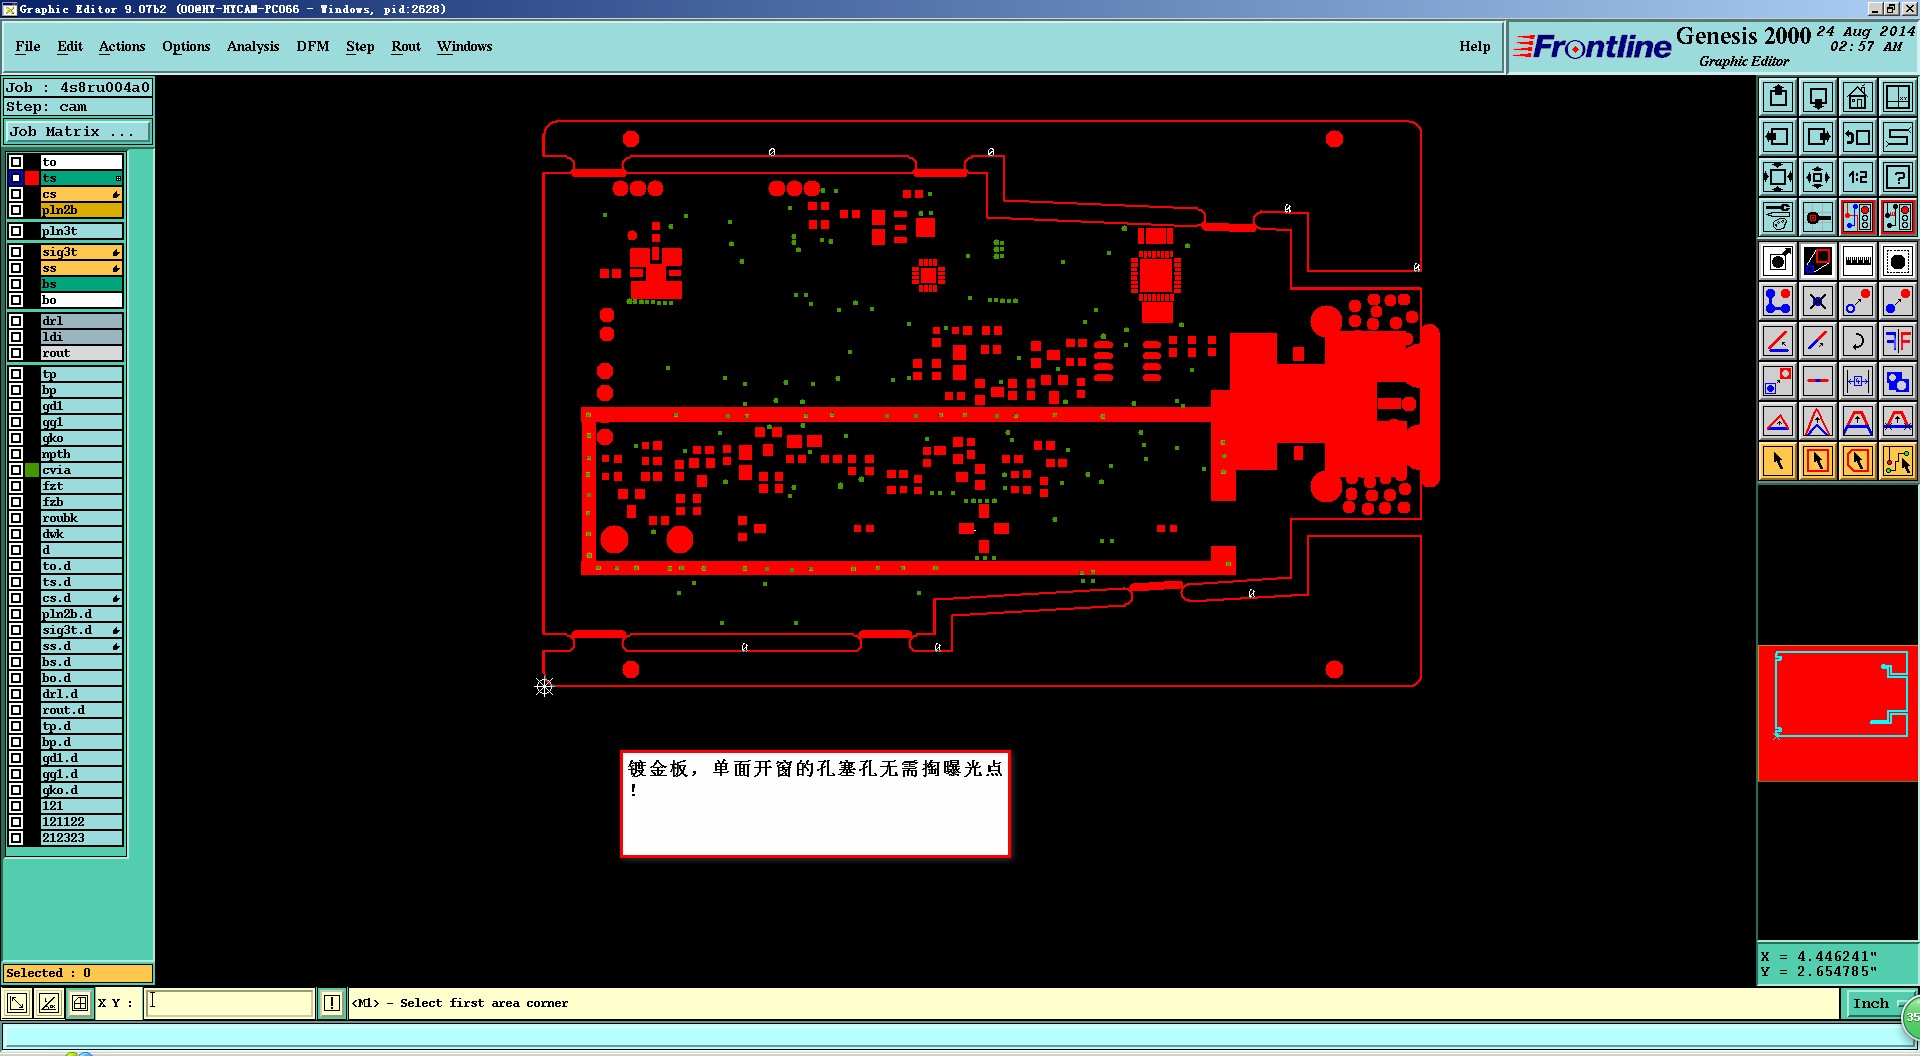Click the rotate arrow tool icon
The width and height of the screenshot is (1920, 1056).
1858,341
